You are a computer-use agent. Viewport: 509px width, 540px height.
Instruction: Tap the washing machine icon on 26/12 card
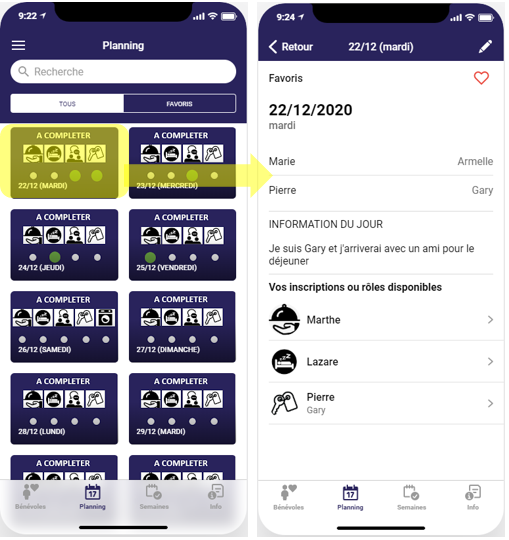(x=105, y=318)
